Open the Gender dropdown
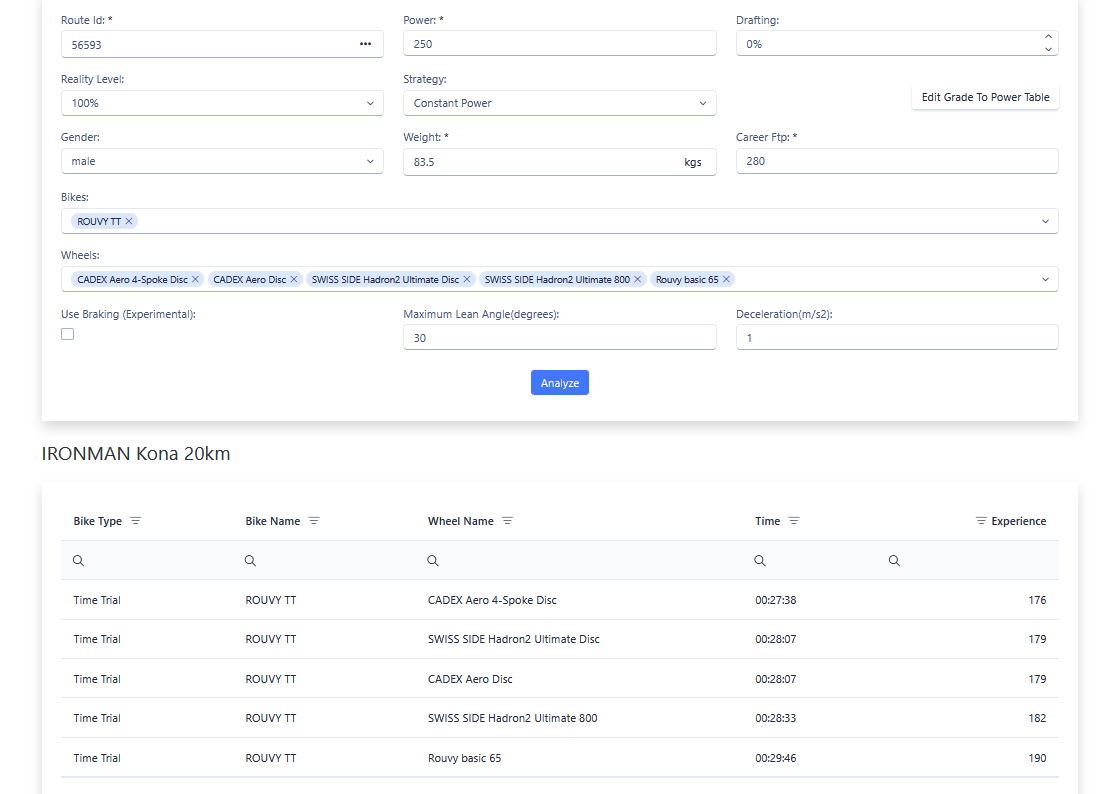The image size is (1105, 794). click(x=370, y=161)
